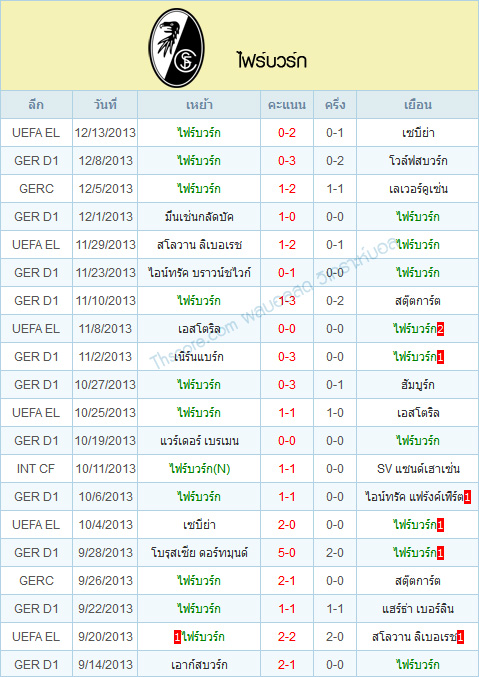This screenshot has height=677, width=479.
Task: Click away team เซบีย่า in the 12/13/2013 row
Action: pyautogui.click(x=418, y=133)
